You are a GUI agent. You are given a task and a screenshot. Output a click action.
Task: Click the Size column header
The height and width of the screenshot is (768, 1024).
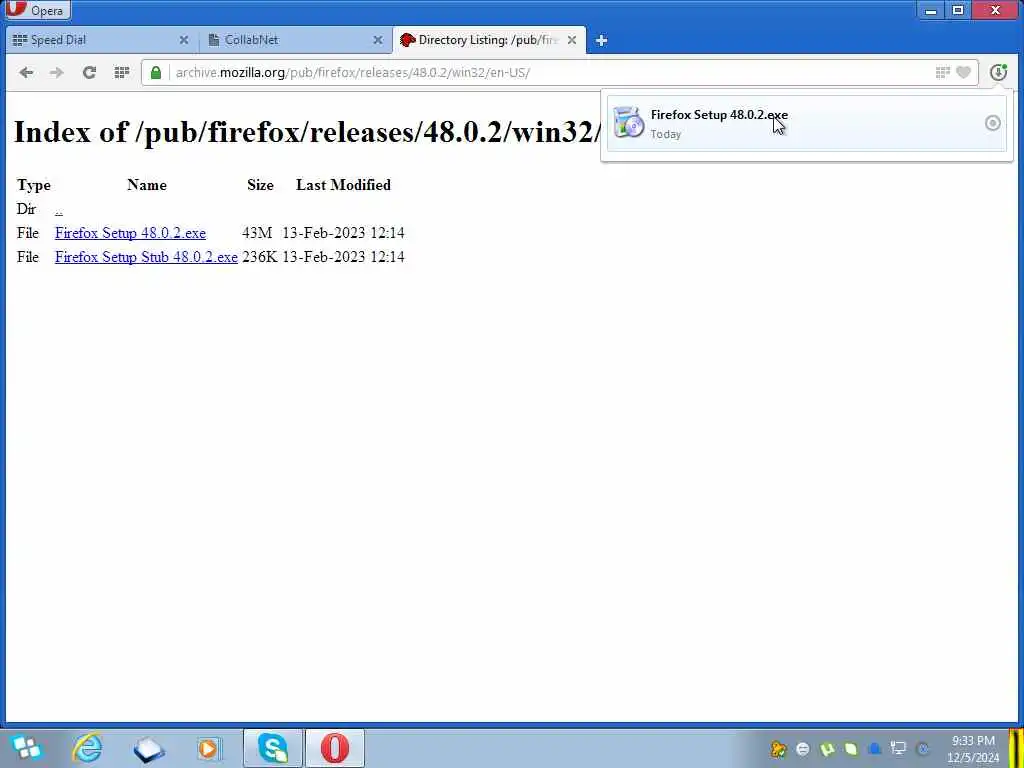[x=260, y=185]
